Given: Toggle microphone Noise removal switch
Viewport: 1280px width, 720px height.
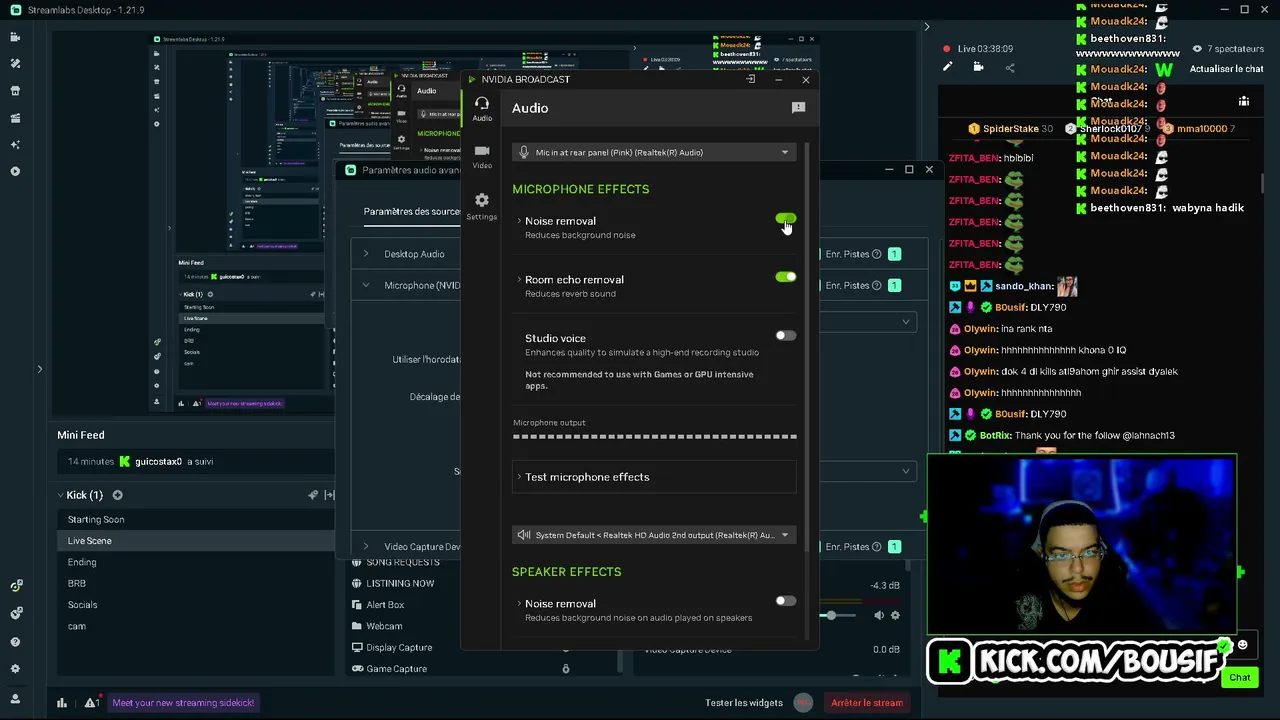Looking at the screenshot, I should (x=786, y=219).
